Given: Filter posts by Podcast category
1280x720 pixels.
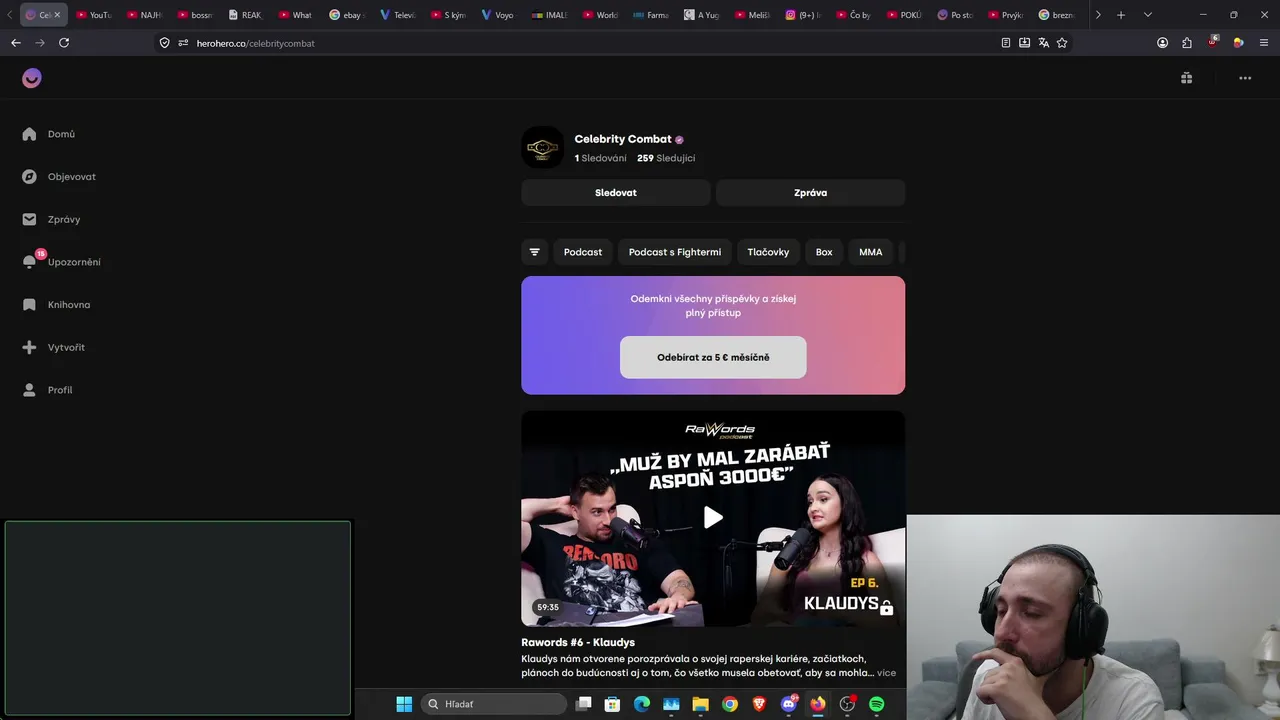Looking at the screenshot, I should (x=583, y=252).
